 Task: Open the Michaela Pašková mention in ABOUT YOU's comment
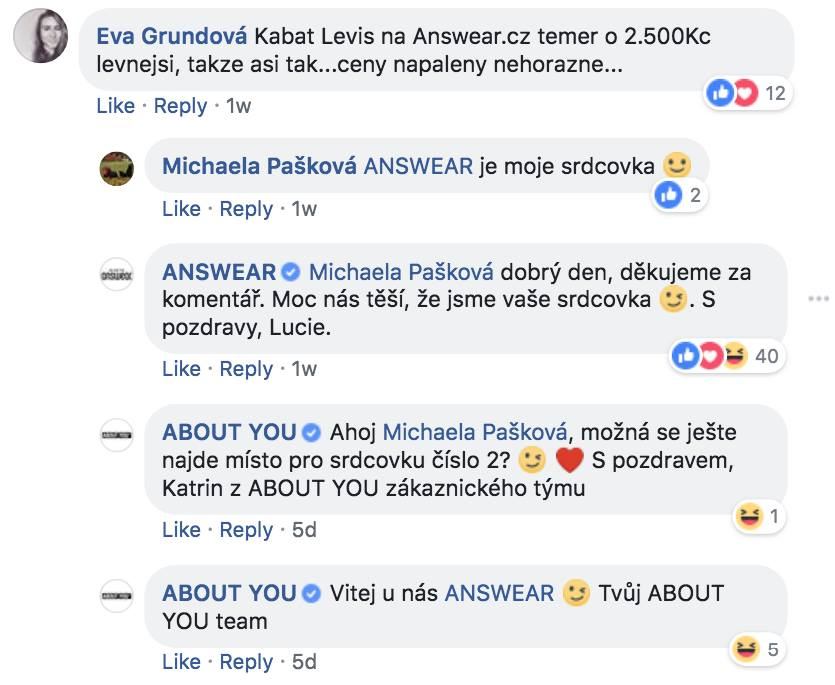tap(475, 432)
